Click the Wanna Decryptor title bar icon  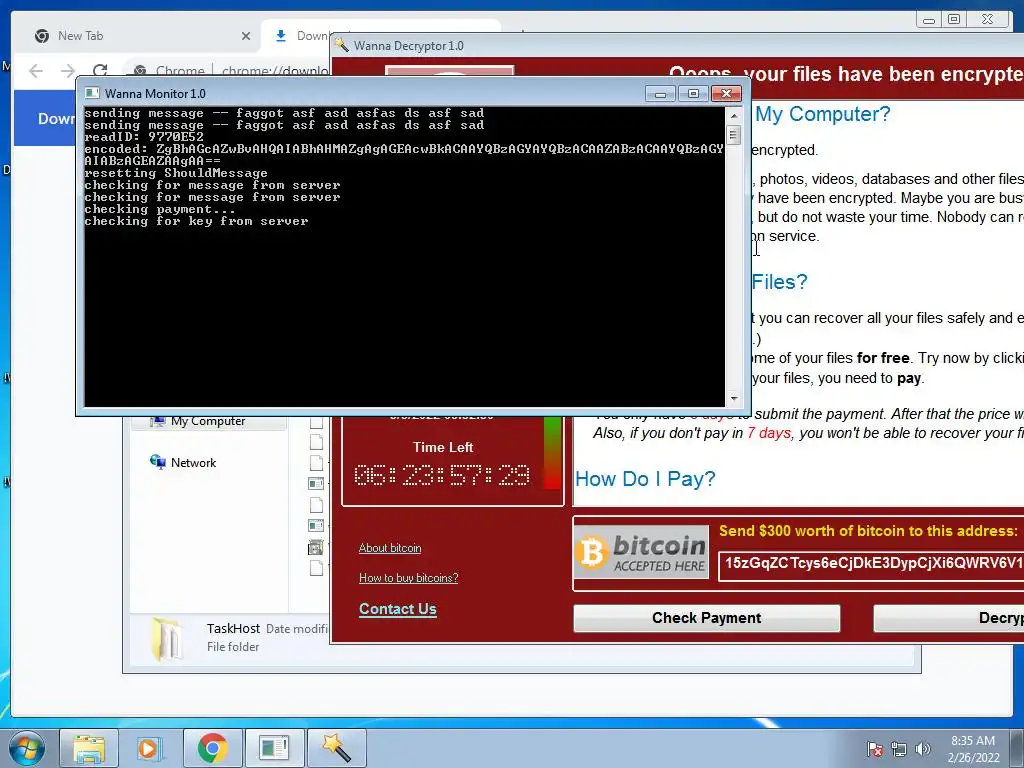click(x=341, y=45)
